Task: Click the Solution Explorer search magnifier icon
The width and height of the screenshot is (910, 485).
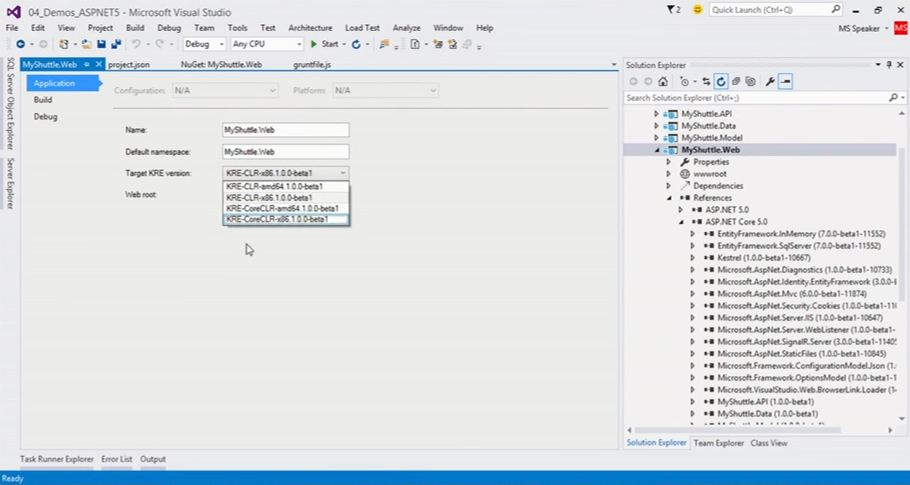Action: [x=893, y=98]
